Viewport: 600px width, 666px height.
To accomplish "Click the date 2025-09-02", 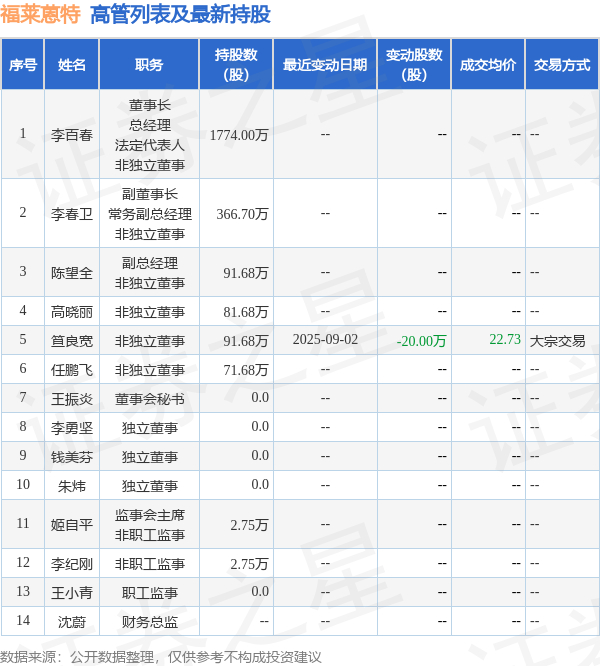I will [x=325, y=339].
